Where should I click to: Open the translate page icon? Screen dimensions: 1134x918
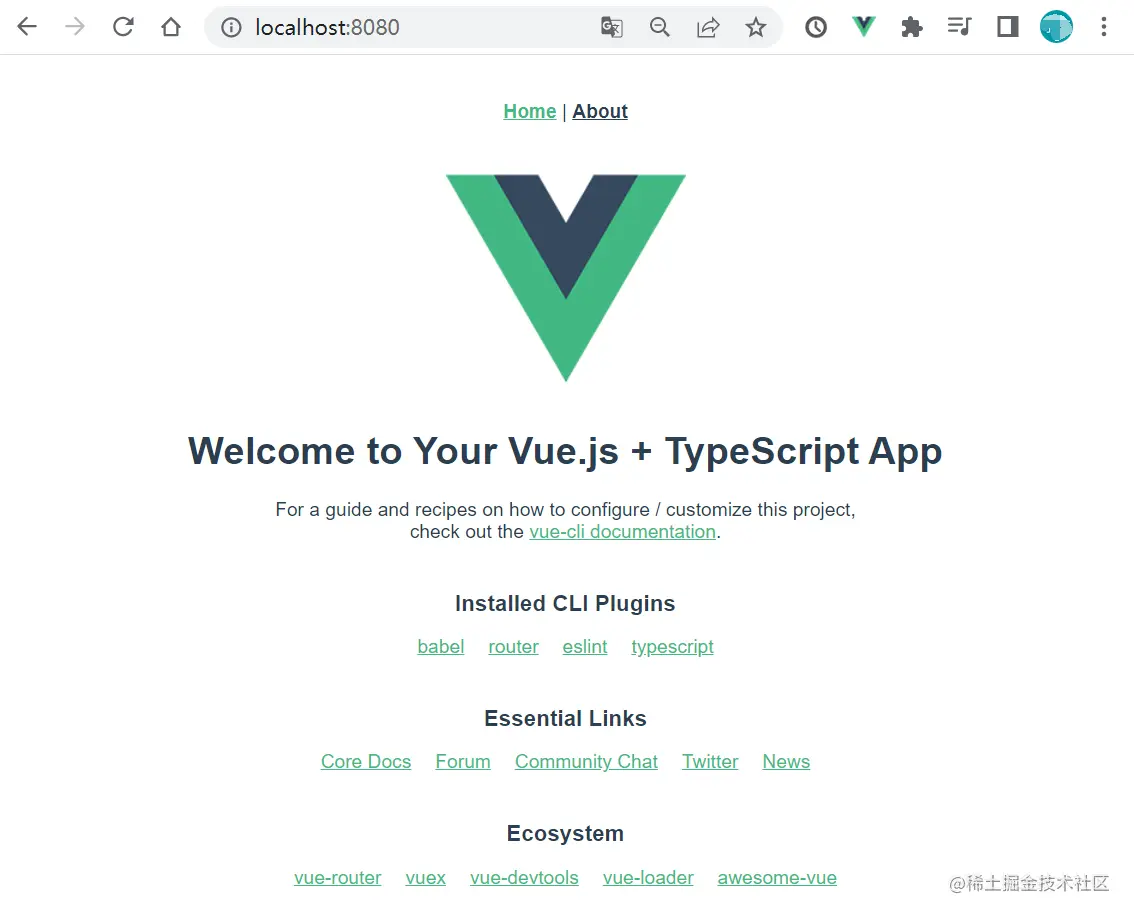click(612, 27)
